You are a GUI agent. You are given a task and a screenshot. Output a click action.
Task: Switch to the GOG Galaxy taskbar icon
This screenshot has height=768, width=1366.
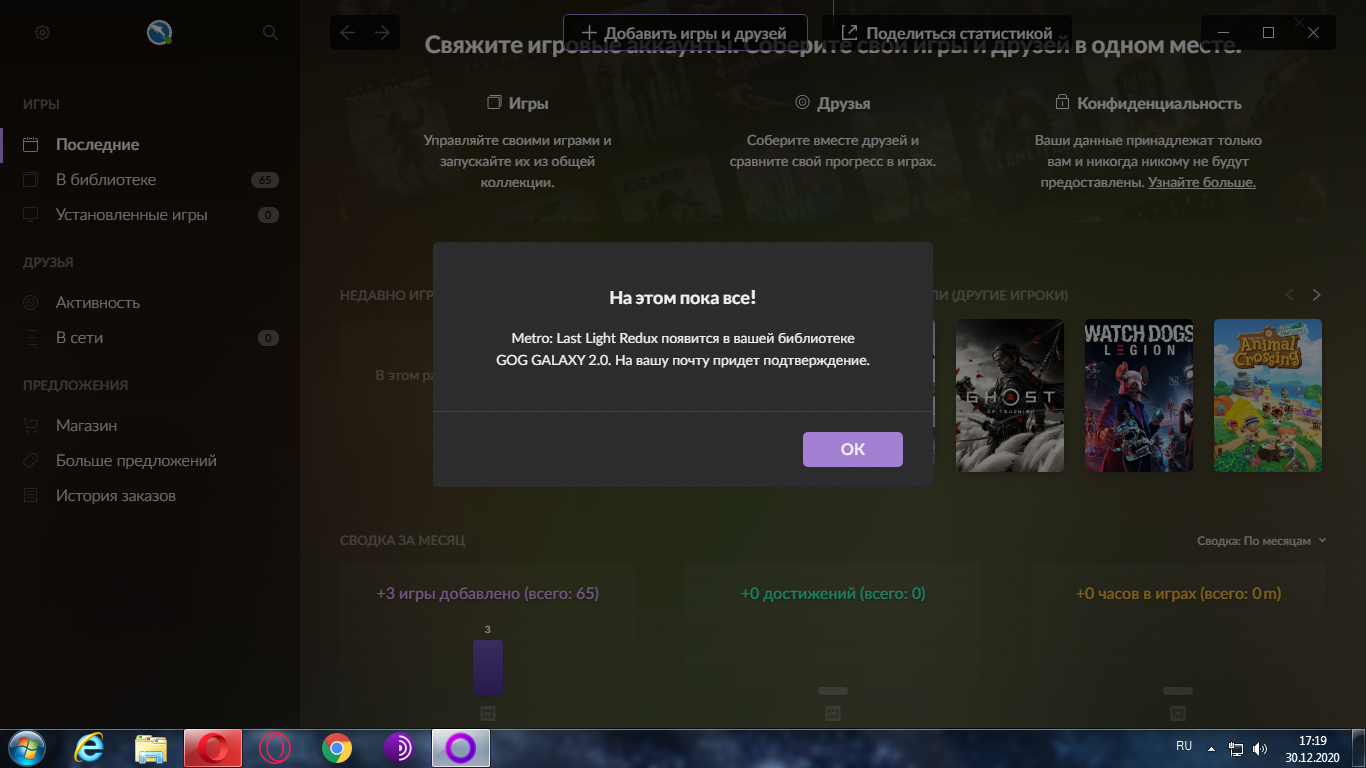tap(461, 747)
